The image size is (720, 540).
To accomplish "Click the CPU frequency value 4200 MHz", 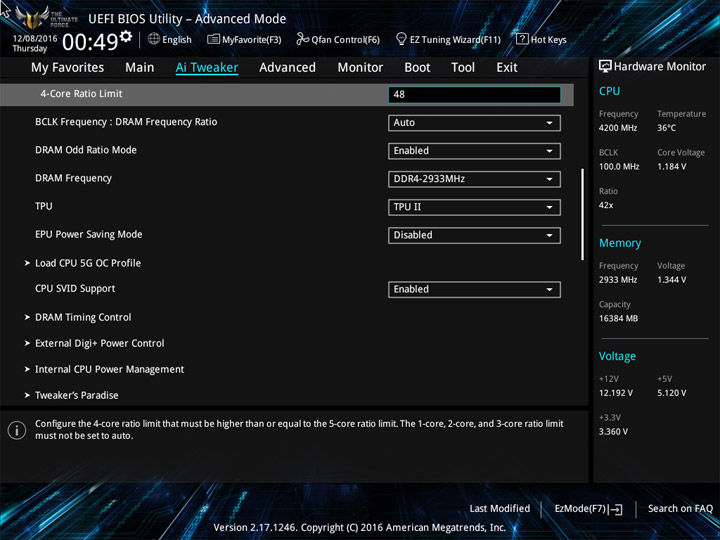I will 618,128.
